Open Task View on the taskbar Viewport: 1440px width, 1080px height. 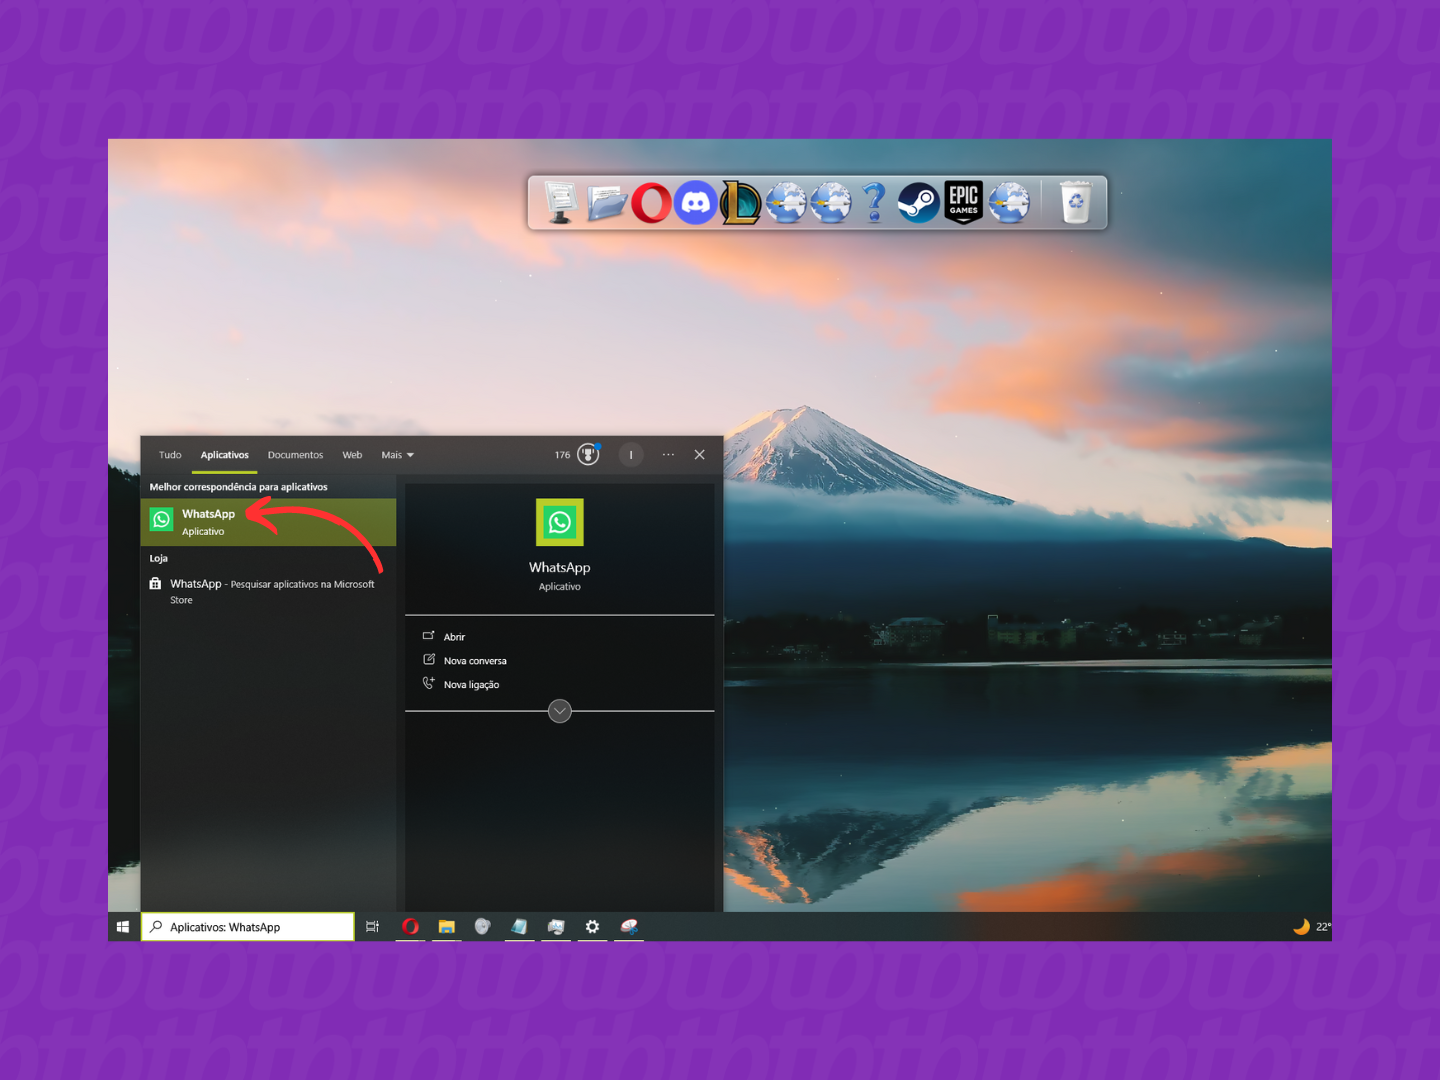[372, 927]
